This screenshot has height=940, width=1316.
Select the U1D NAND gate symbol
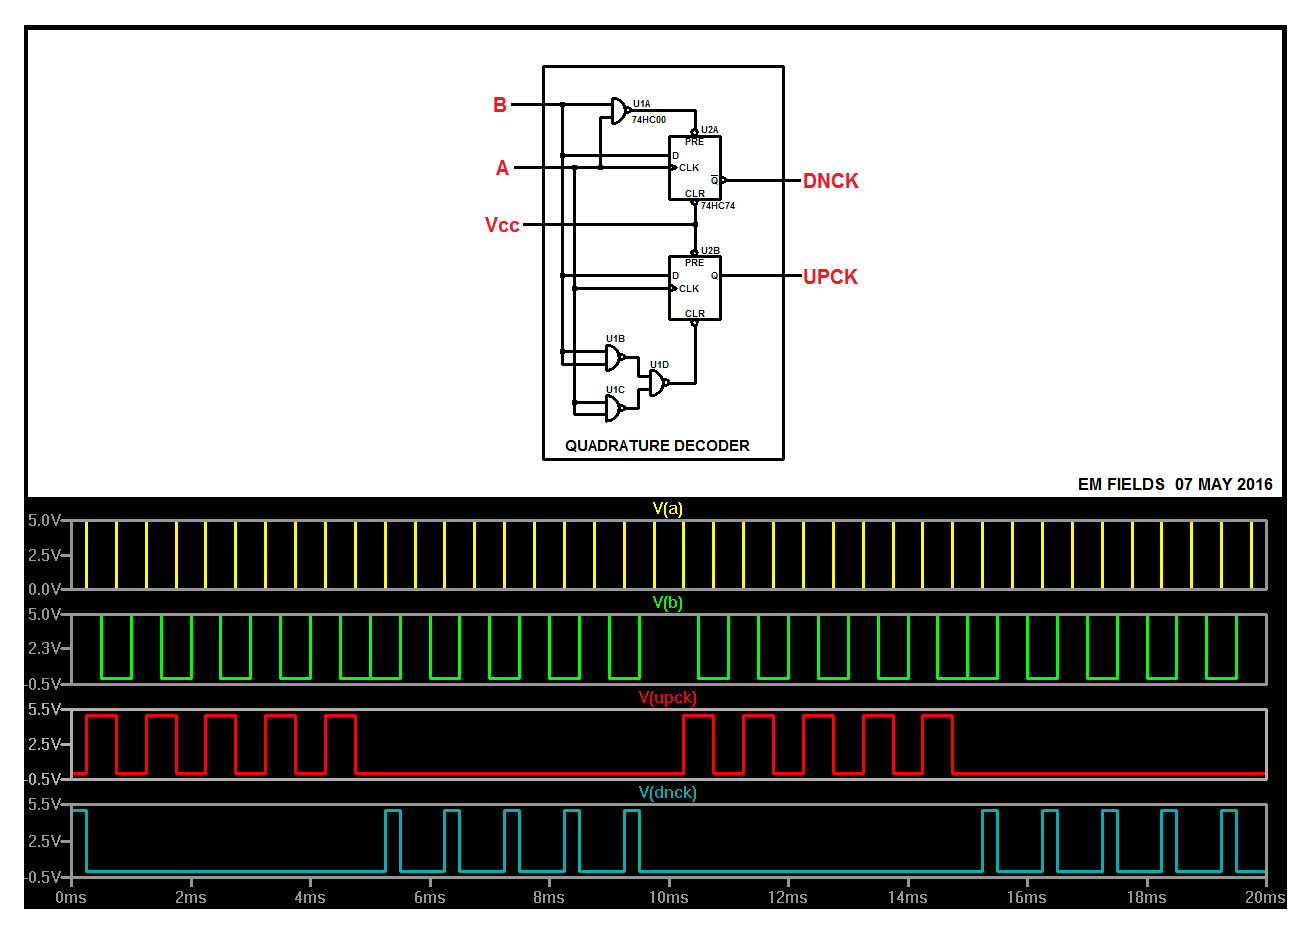pos(659,383)
